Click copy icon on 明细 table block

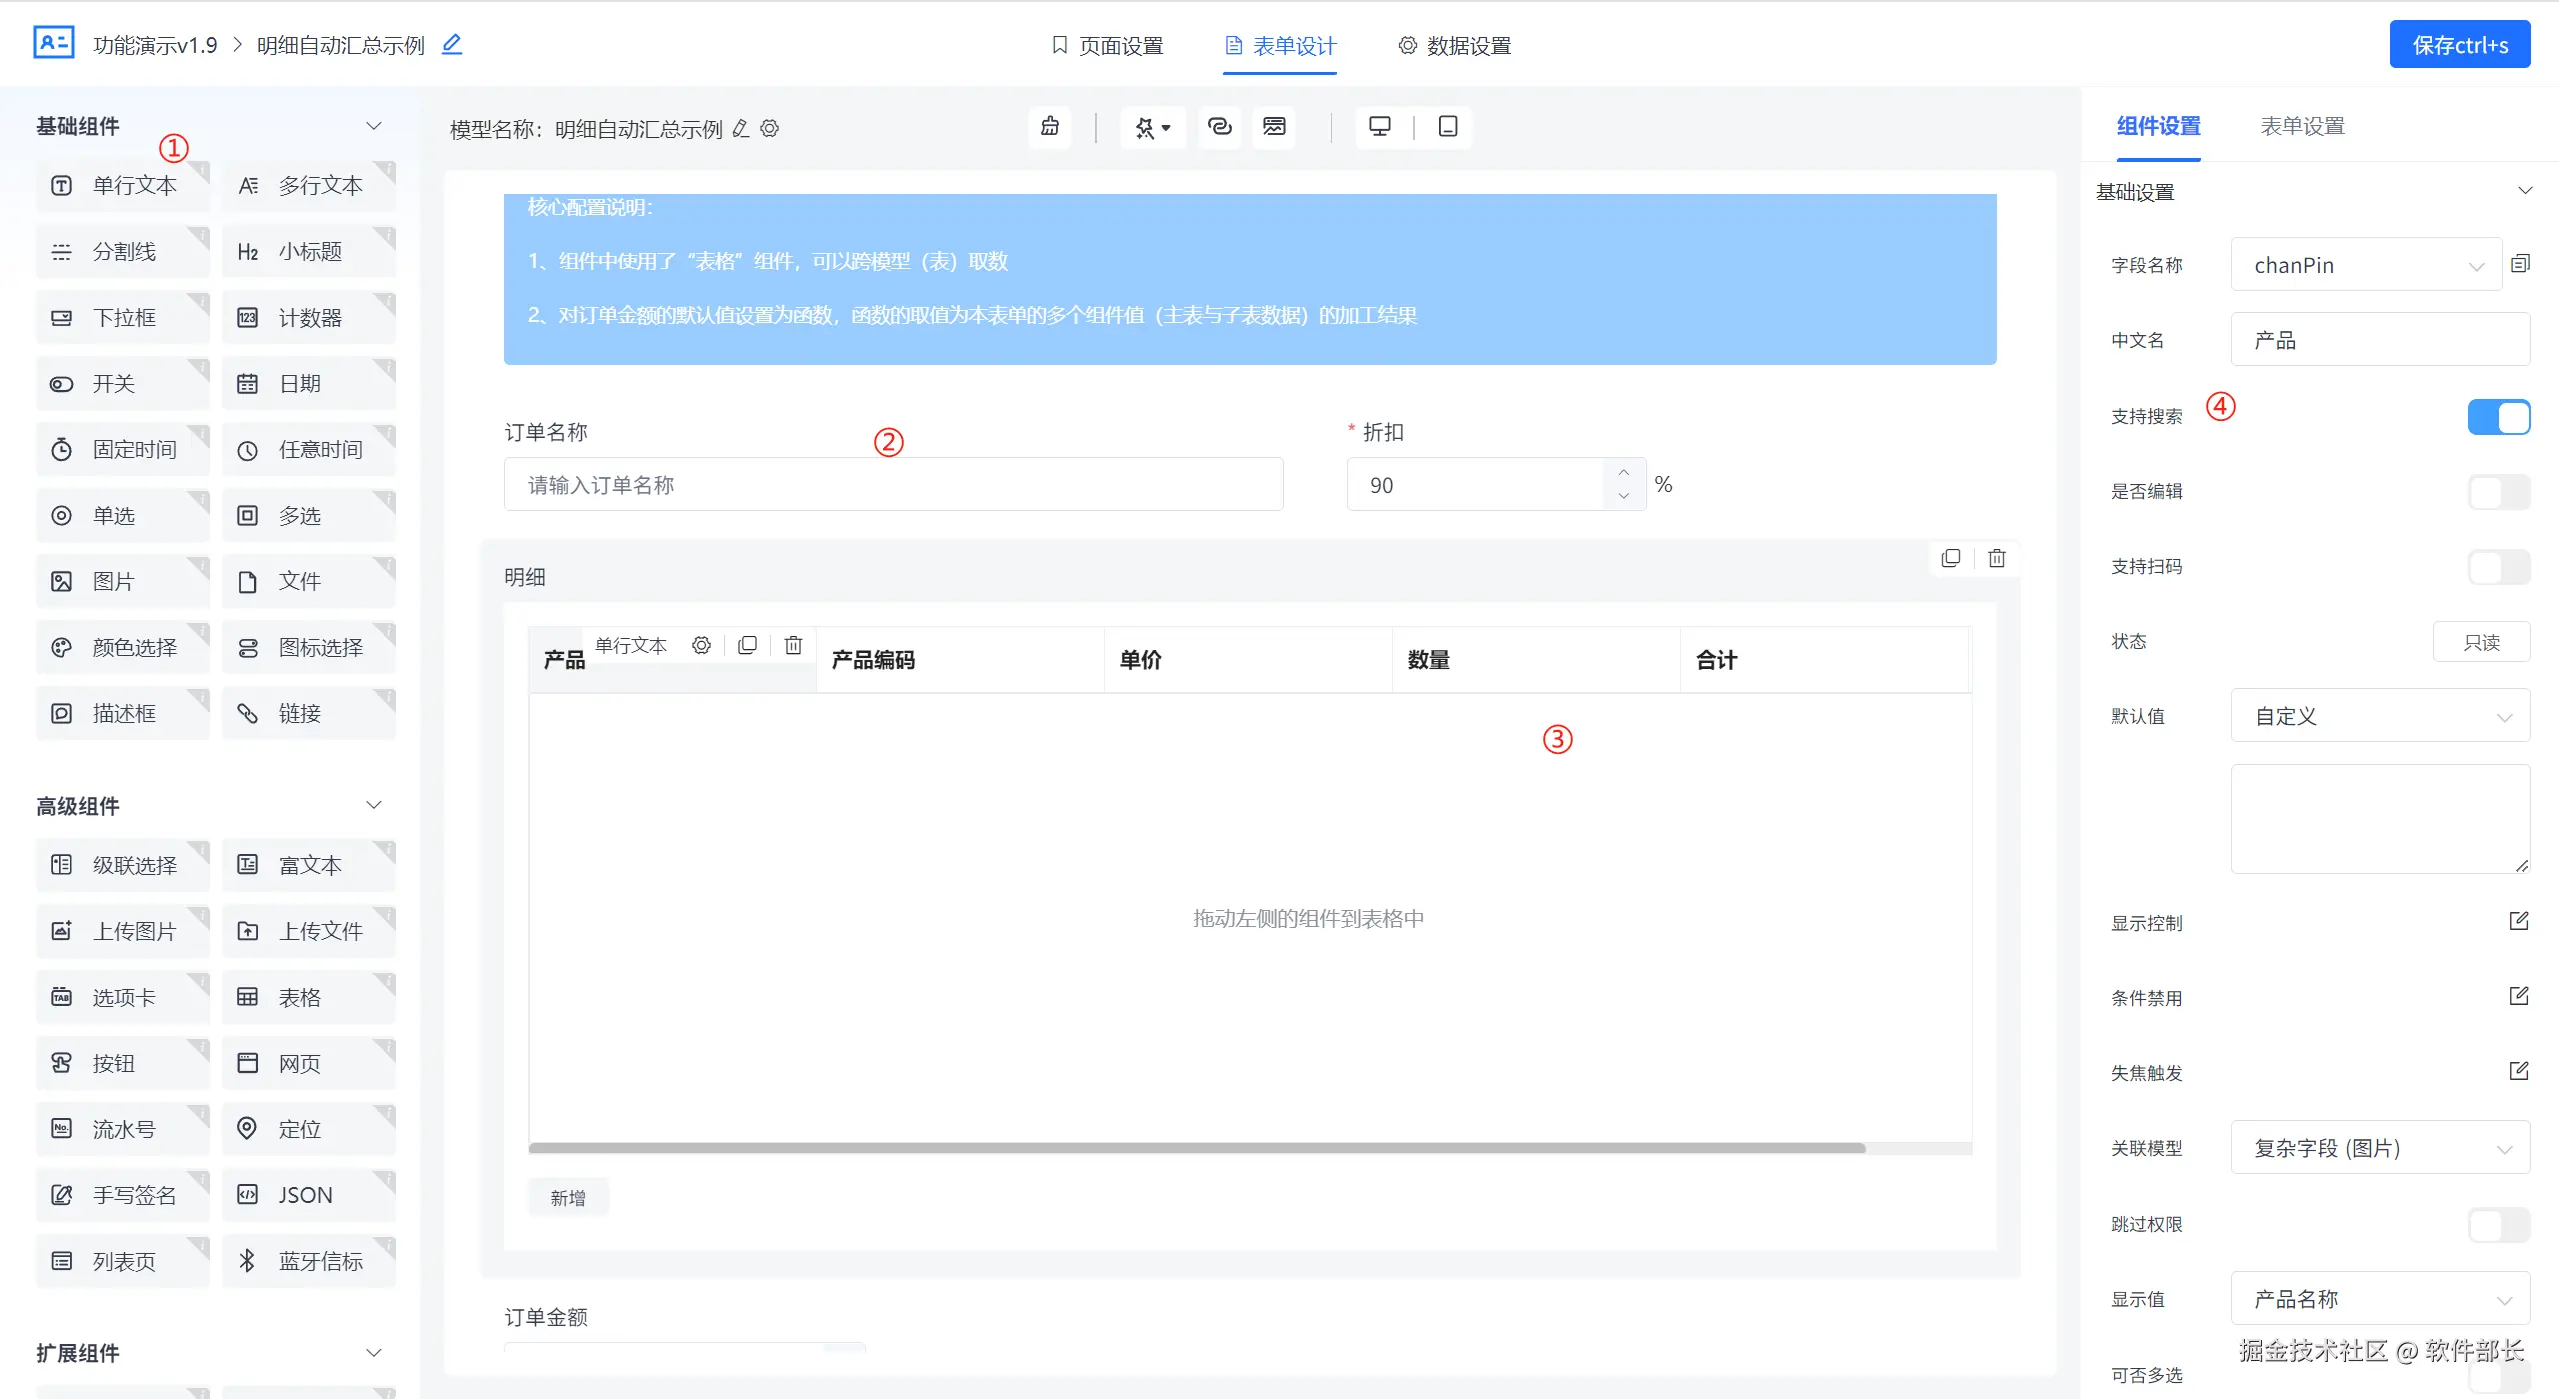pyautogui.click(x=1950, y=558)
